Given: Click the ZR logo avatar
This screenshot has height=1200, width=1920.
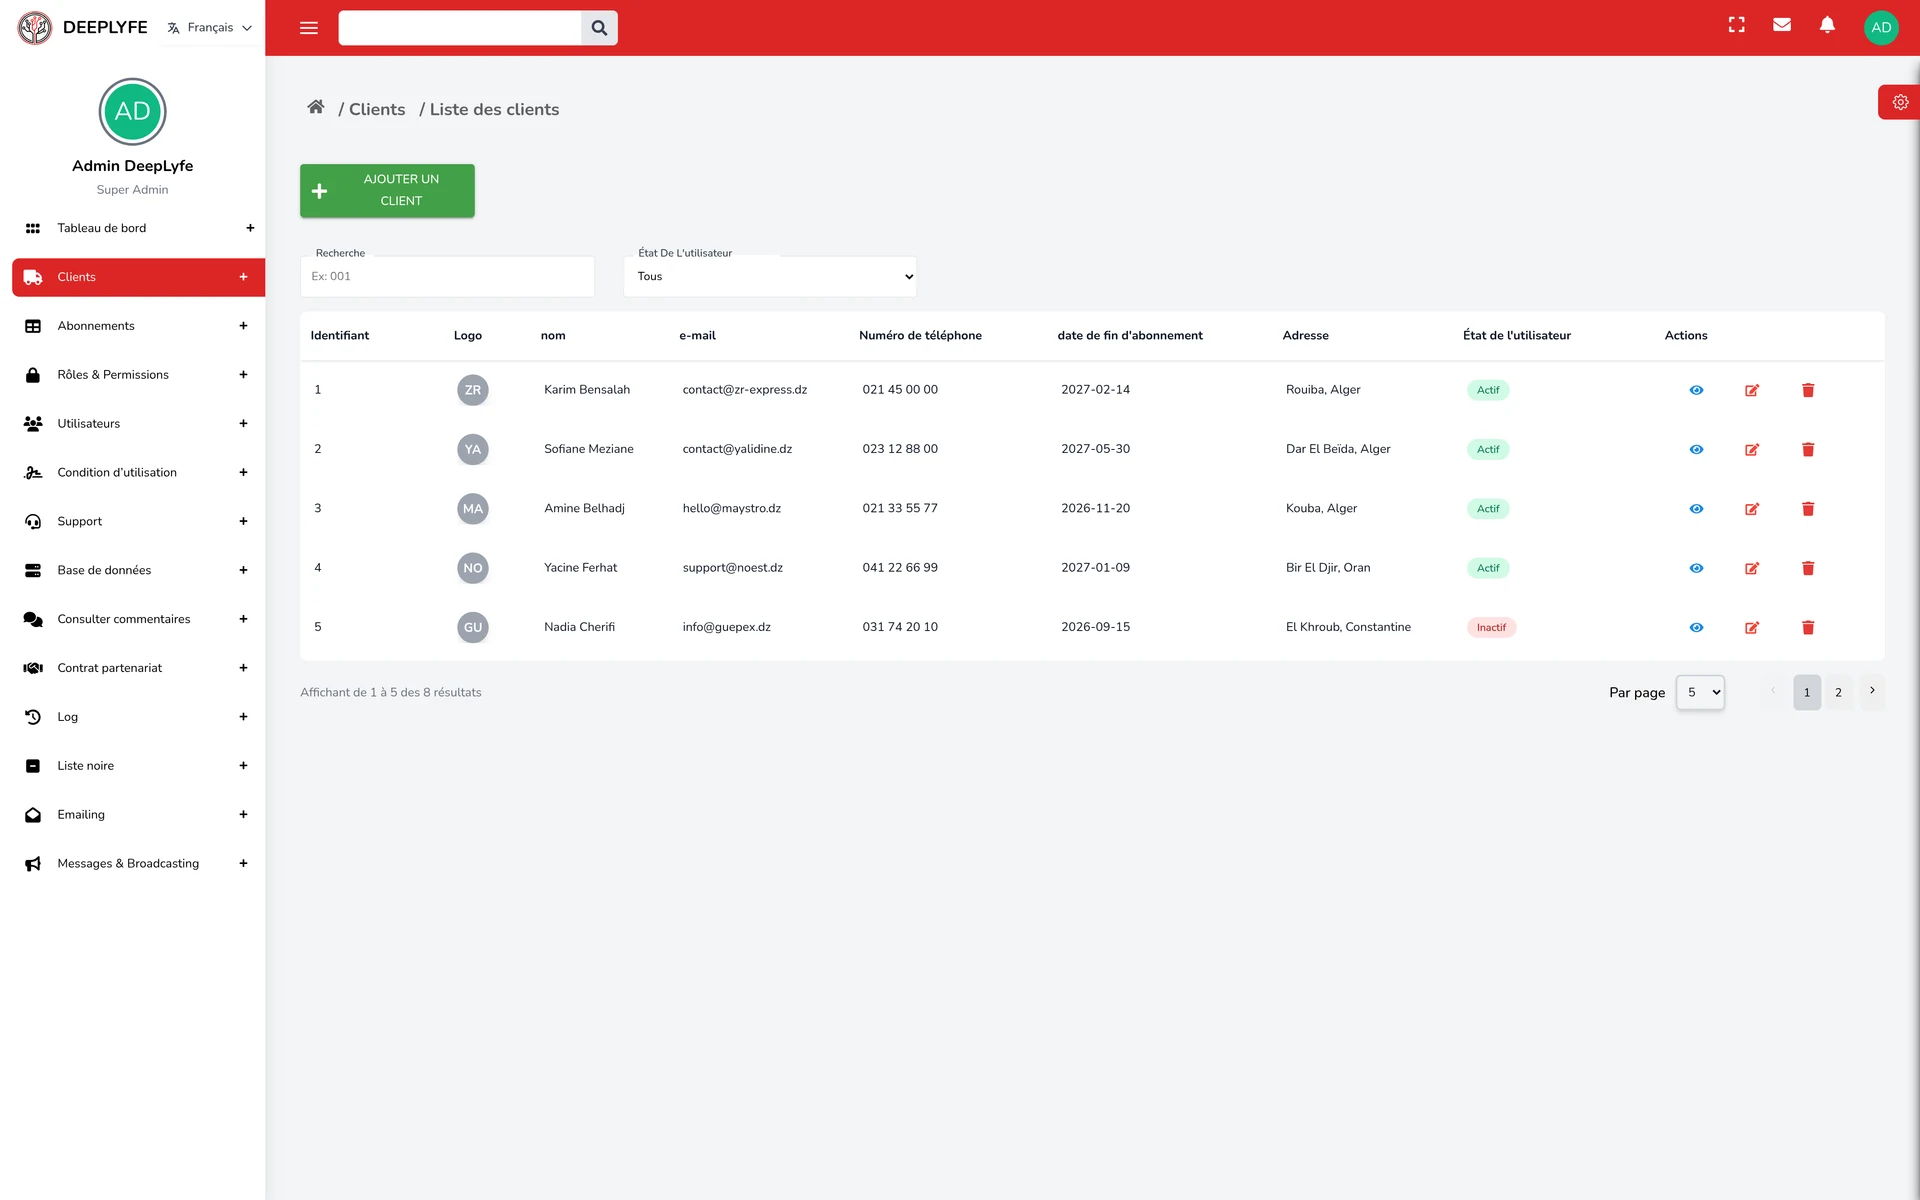Looking at the screenshot, I should point(473,390).
